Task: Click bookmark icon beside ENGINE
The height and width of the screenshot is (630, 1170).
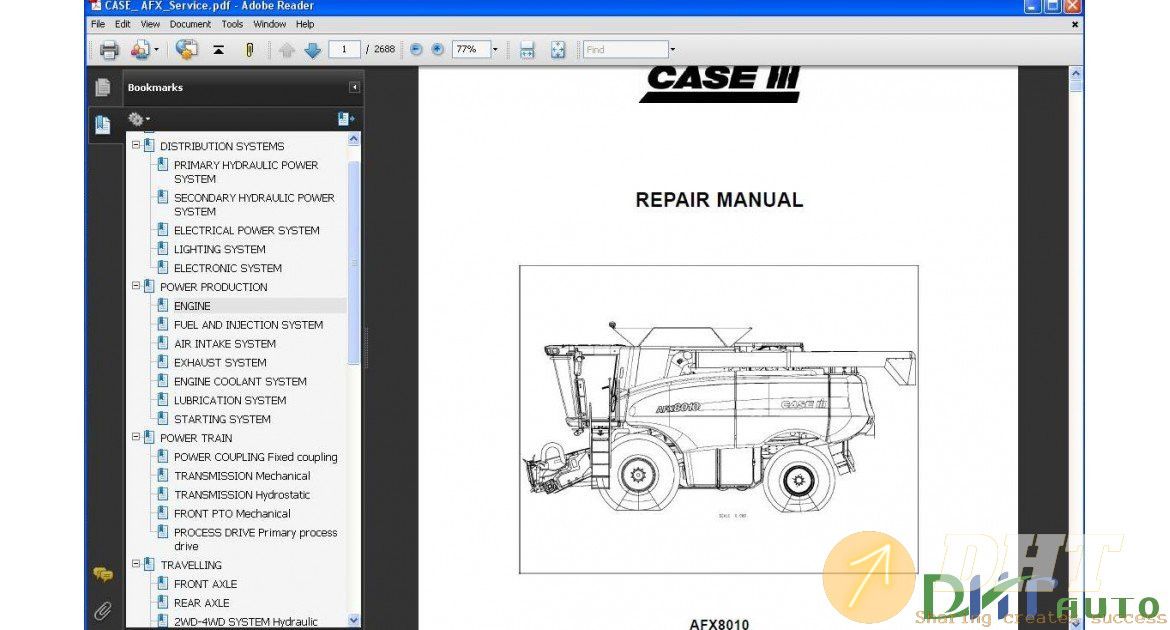Action: pos(163,305)
